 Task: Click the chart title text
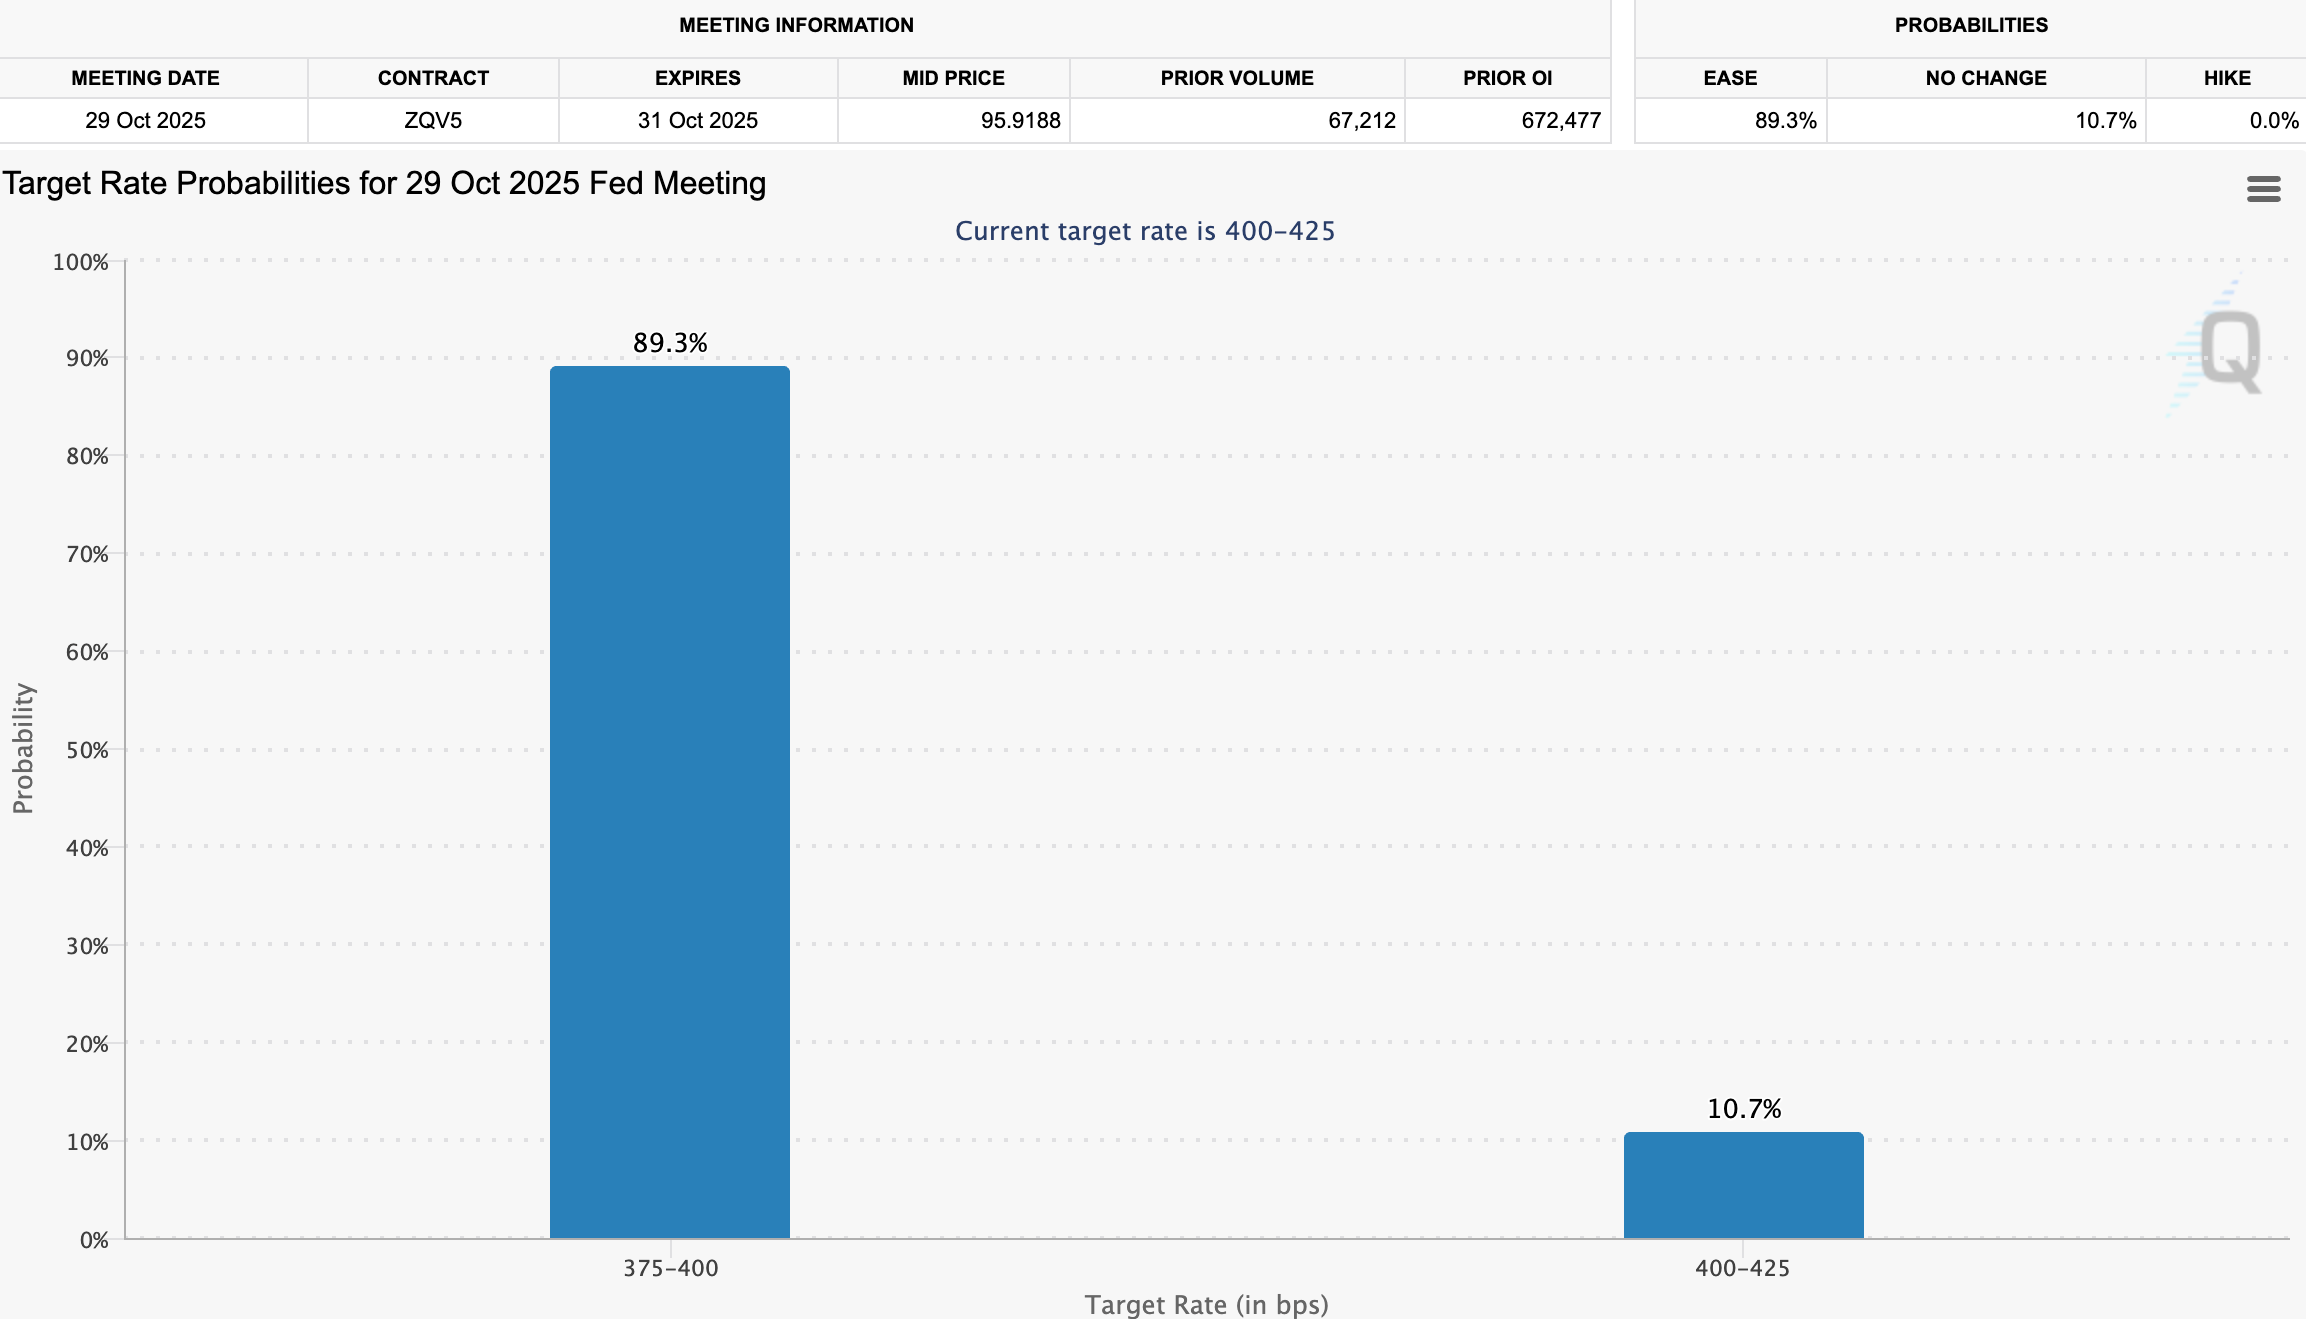tap(384, 184)
